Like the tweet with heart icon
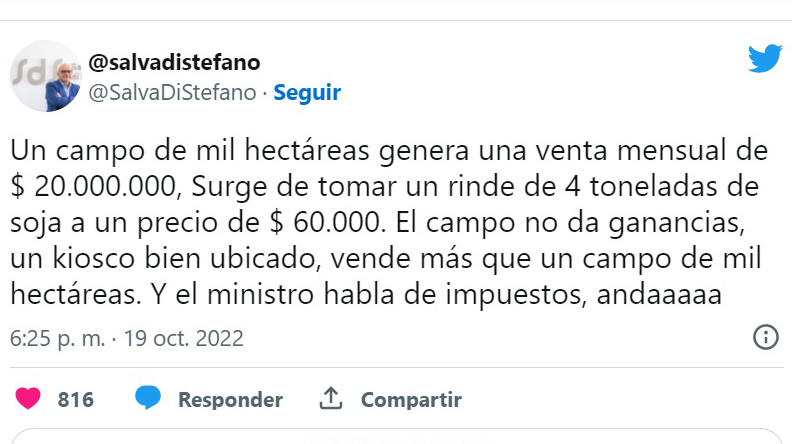The image size is (792, 444). tap(29, 399)
